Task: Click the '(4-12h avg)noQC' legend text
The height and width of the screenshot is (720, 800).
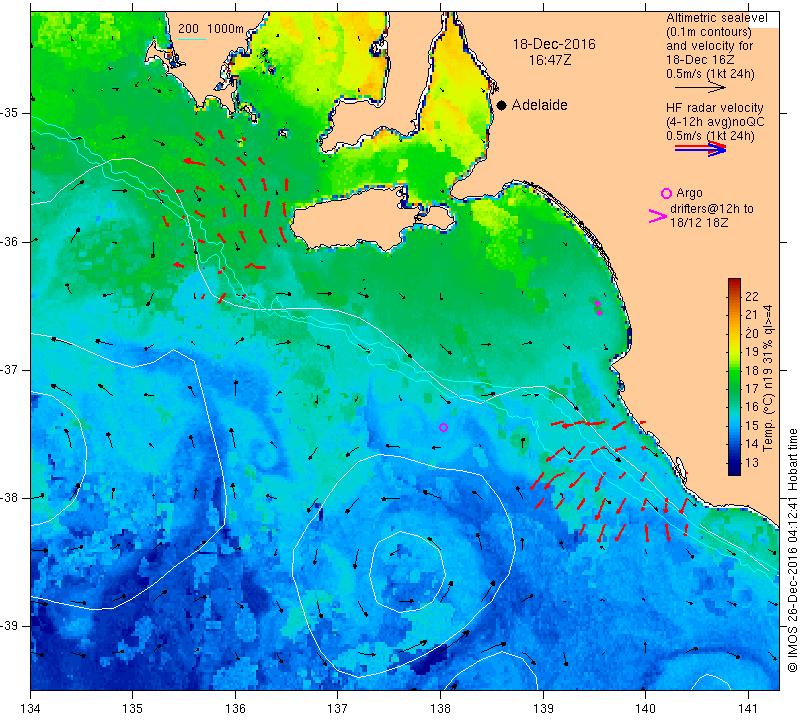Action: pos(715,122)
